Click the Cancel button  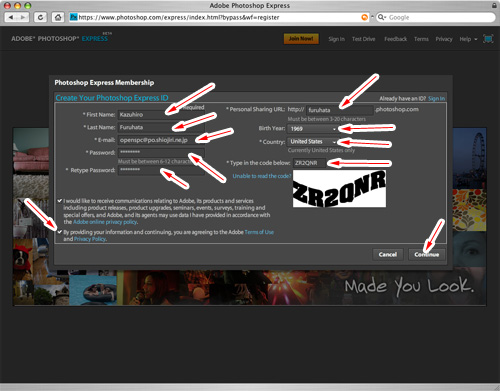point(388,254)
